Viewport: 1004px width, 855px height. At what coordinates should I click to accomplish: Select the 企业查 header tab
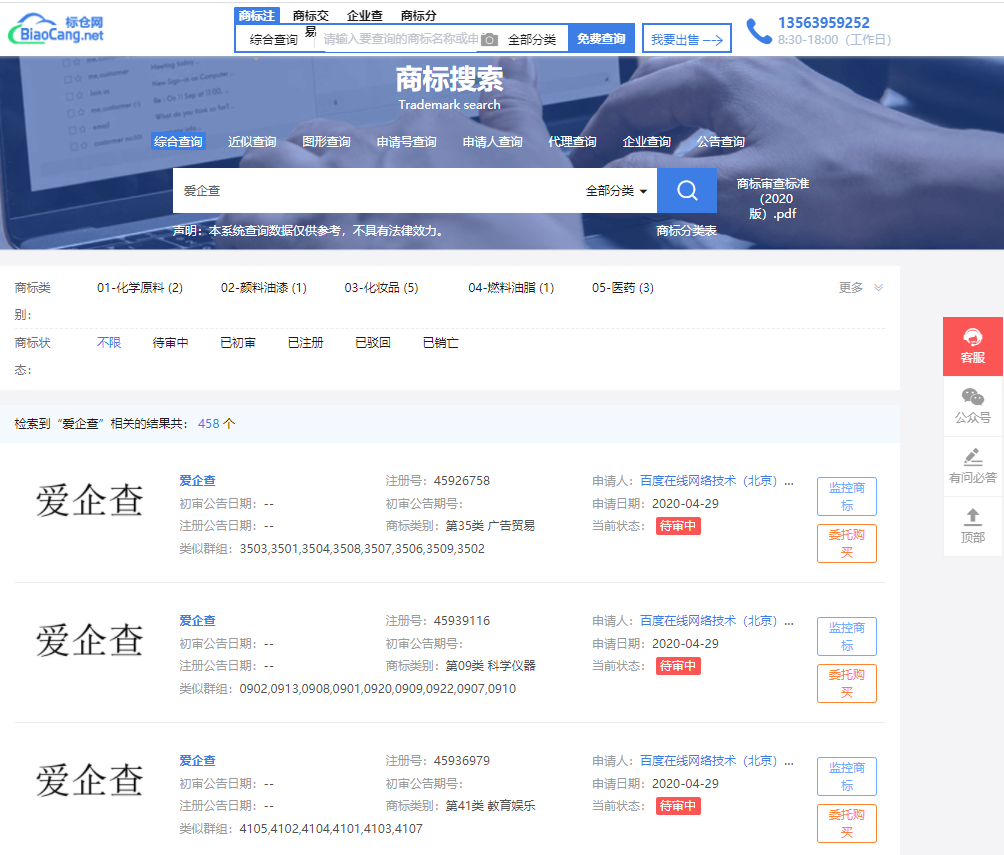(365, 16)
